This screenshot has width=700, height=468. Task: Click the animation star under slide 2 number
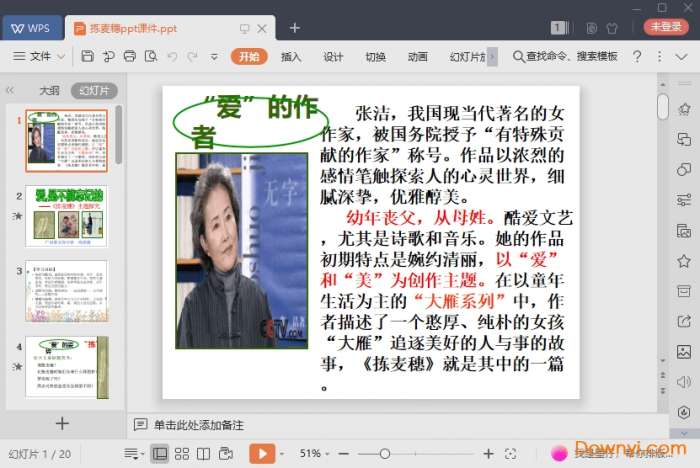18,216
